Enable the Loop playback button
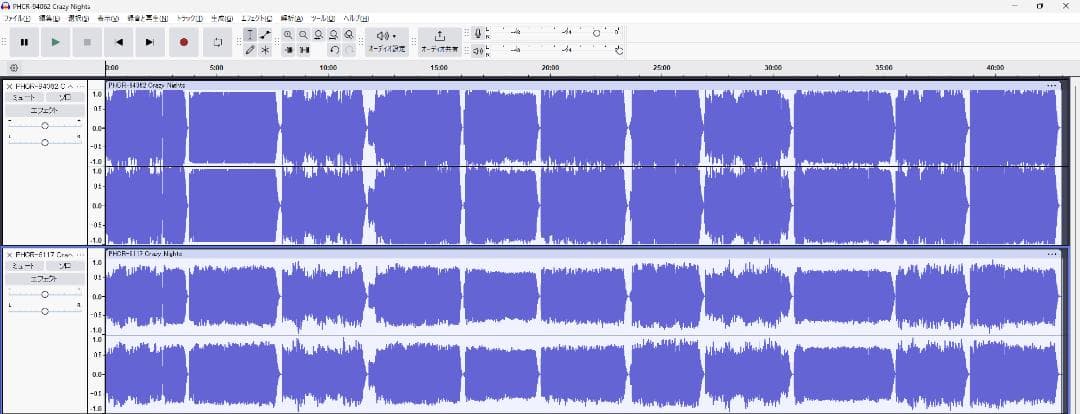The width and height of the screenshot is (1080, 414). pyautogui.click(x=217, y=42)
